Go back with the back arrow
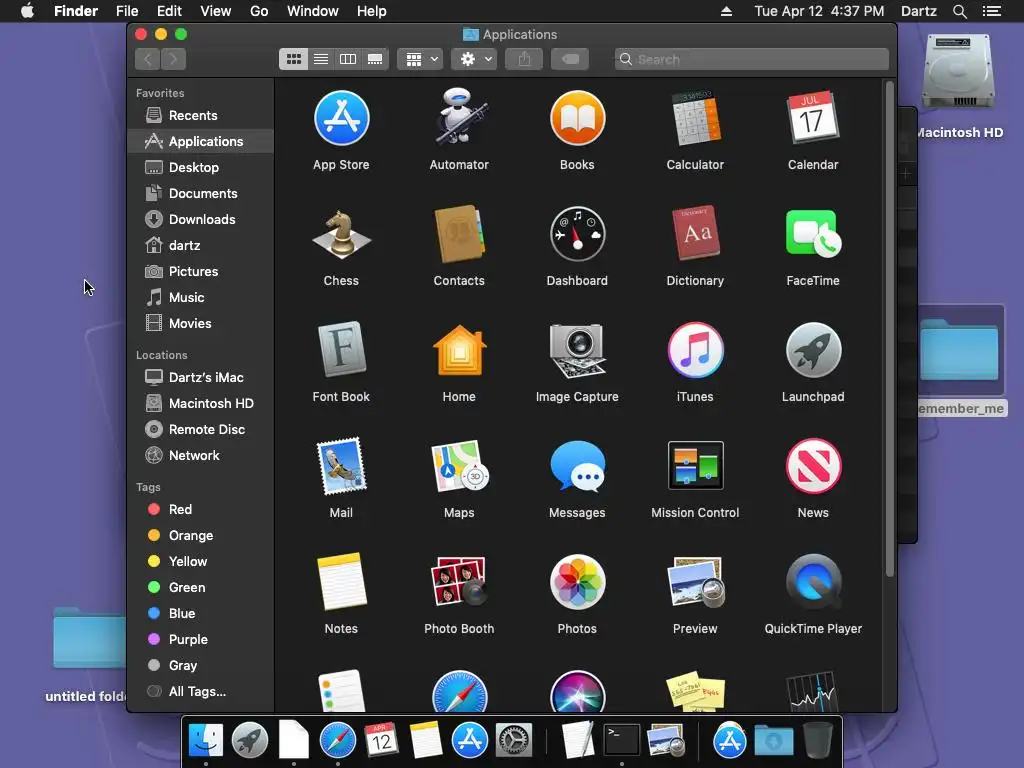1024x768 pixels. click(148, 59)
